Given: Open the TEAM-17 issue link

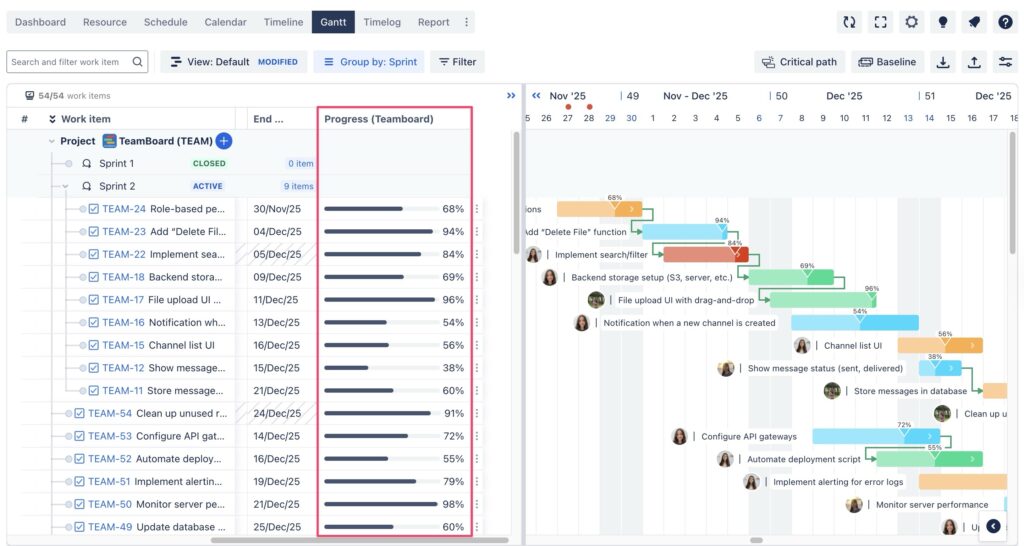Looking at the screenshot, I should coord(123,300).
